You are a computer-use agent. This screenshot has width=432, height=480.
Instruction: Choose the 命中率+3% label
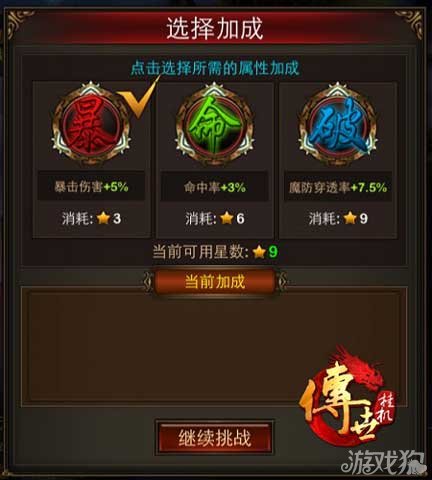coord(215,187)
